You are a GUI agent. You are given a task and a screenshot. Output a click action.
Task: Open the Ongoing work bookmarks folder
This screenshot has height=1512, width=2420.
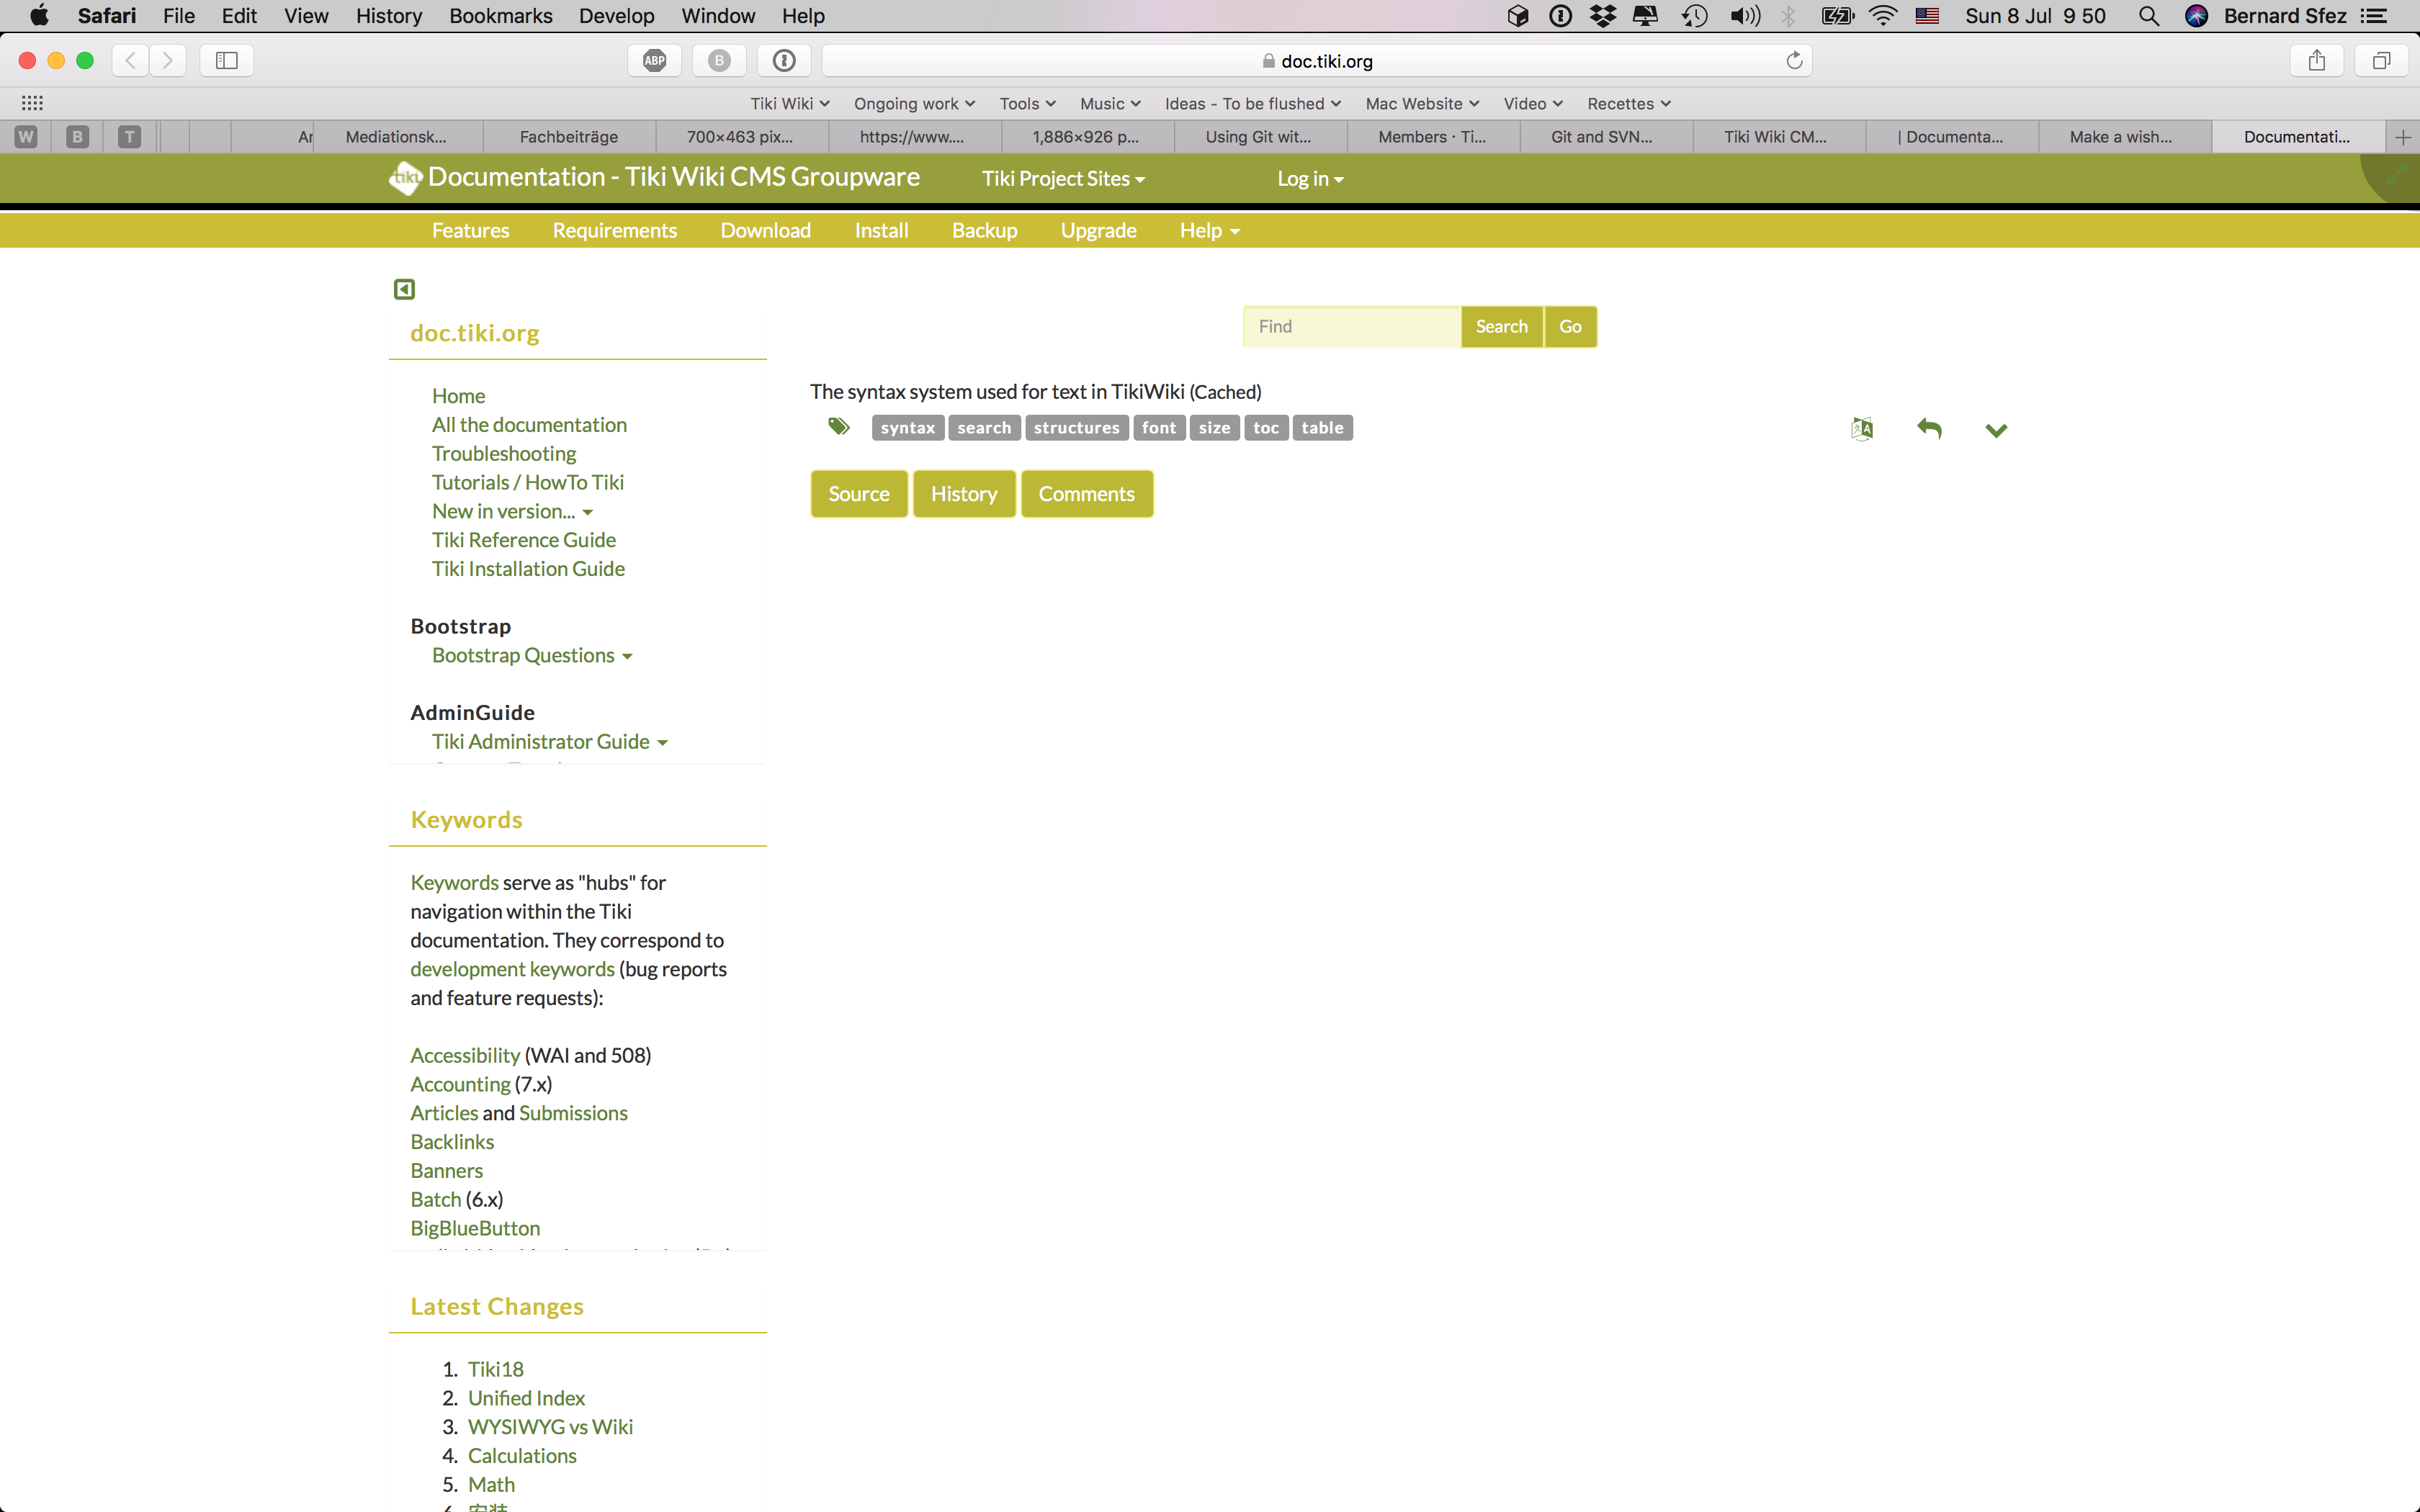[x=914, y=104]
